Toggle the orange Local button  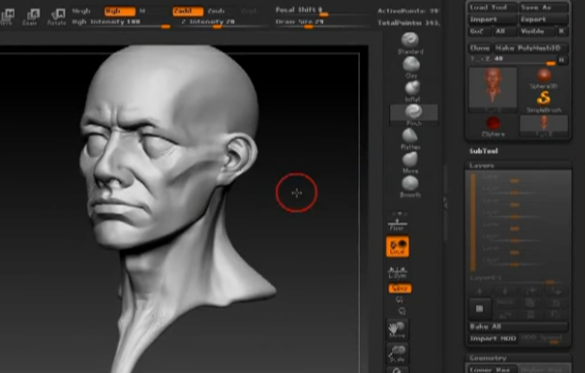397,247
